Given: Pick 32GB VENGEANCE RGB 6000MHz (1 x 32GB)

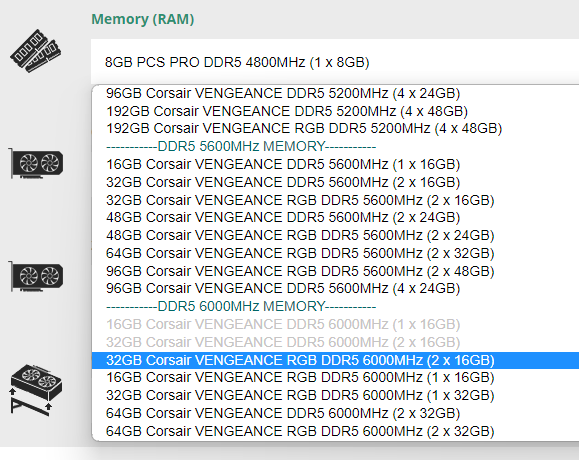Looking at the screenshot, I should point(335,395).
